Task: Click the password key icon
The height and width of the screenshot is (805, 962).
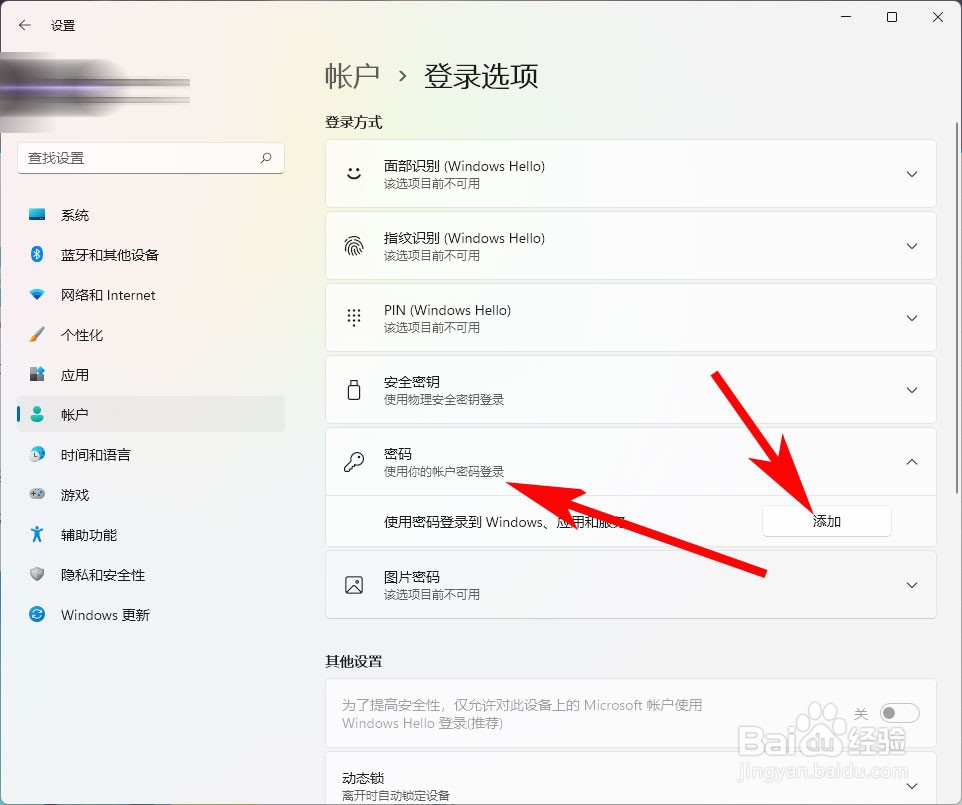Action: click(354, 461)
